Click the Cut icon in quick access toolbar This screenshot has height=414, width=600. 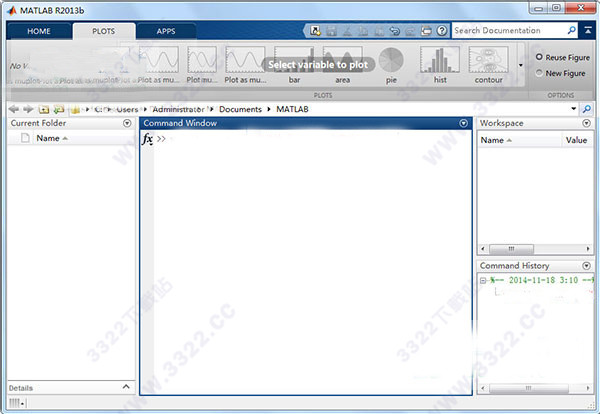(x=347, y=31)
